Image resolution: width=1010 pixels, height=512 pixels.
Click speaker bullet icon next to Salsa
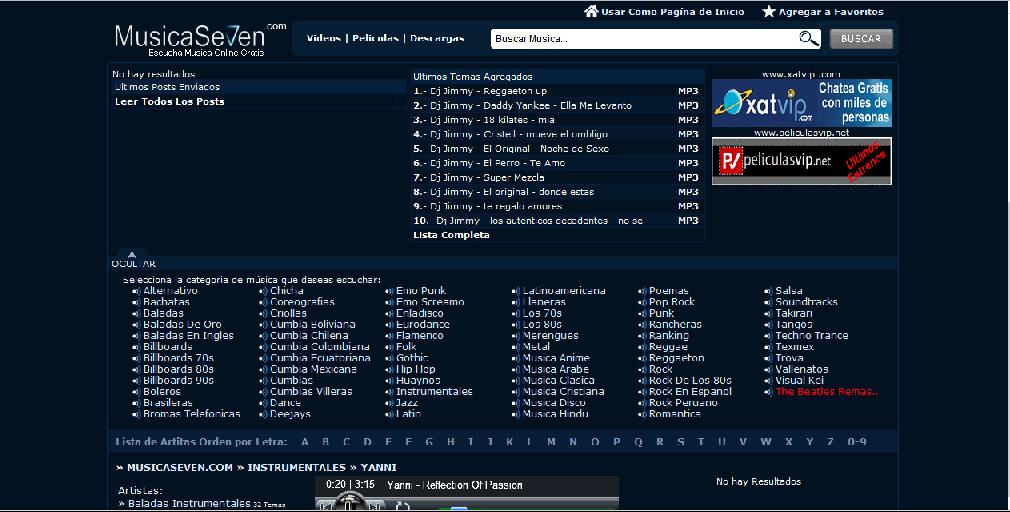pos(768,290)
